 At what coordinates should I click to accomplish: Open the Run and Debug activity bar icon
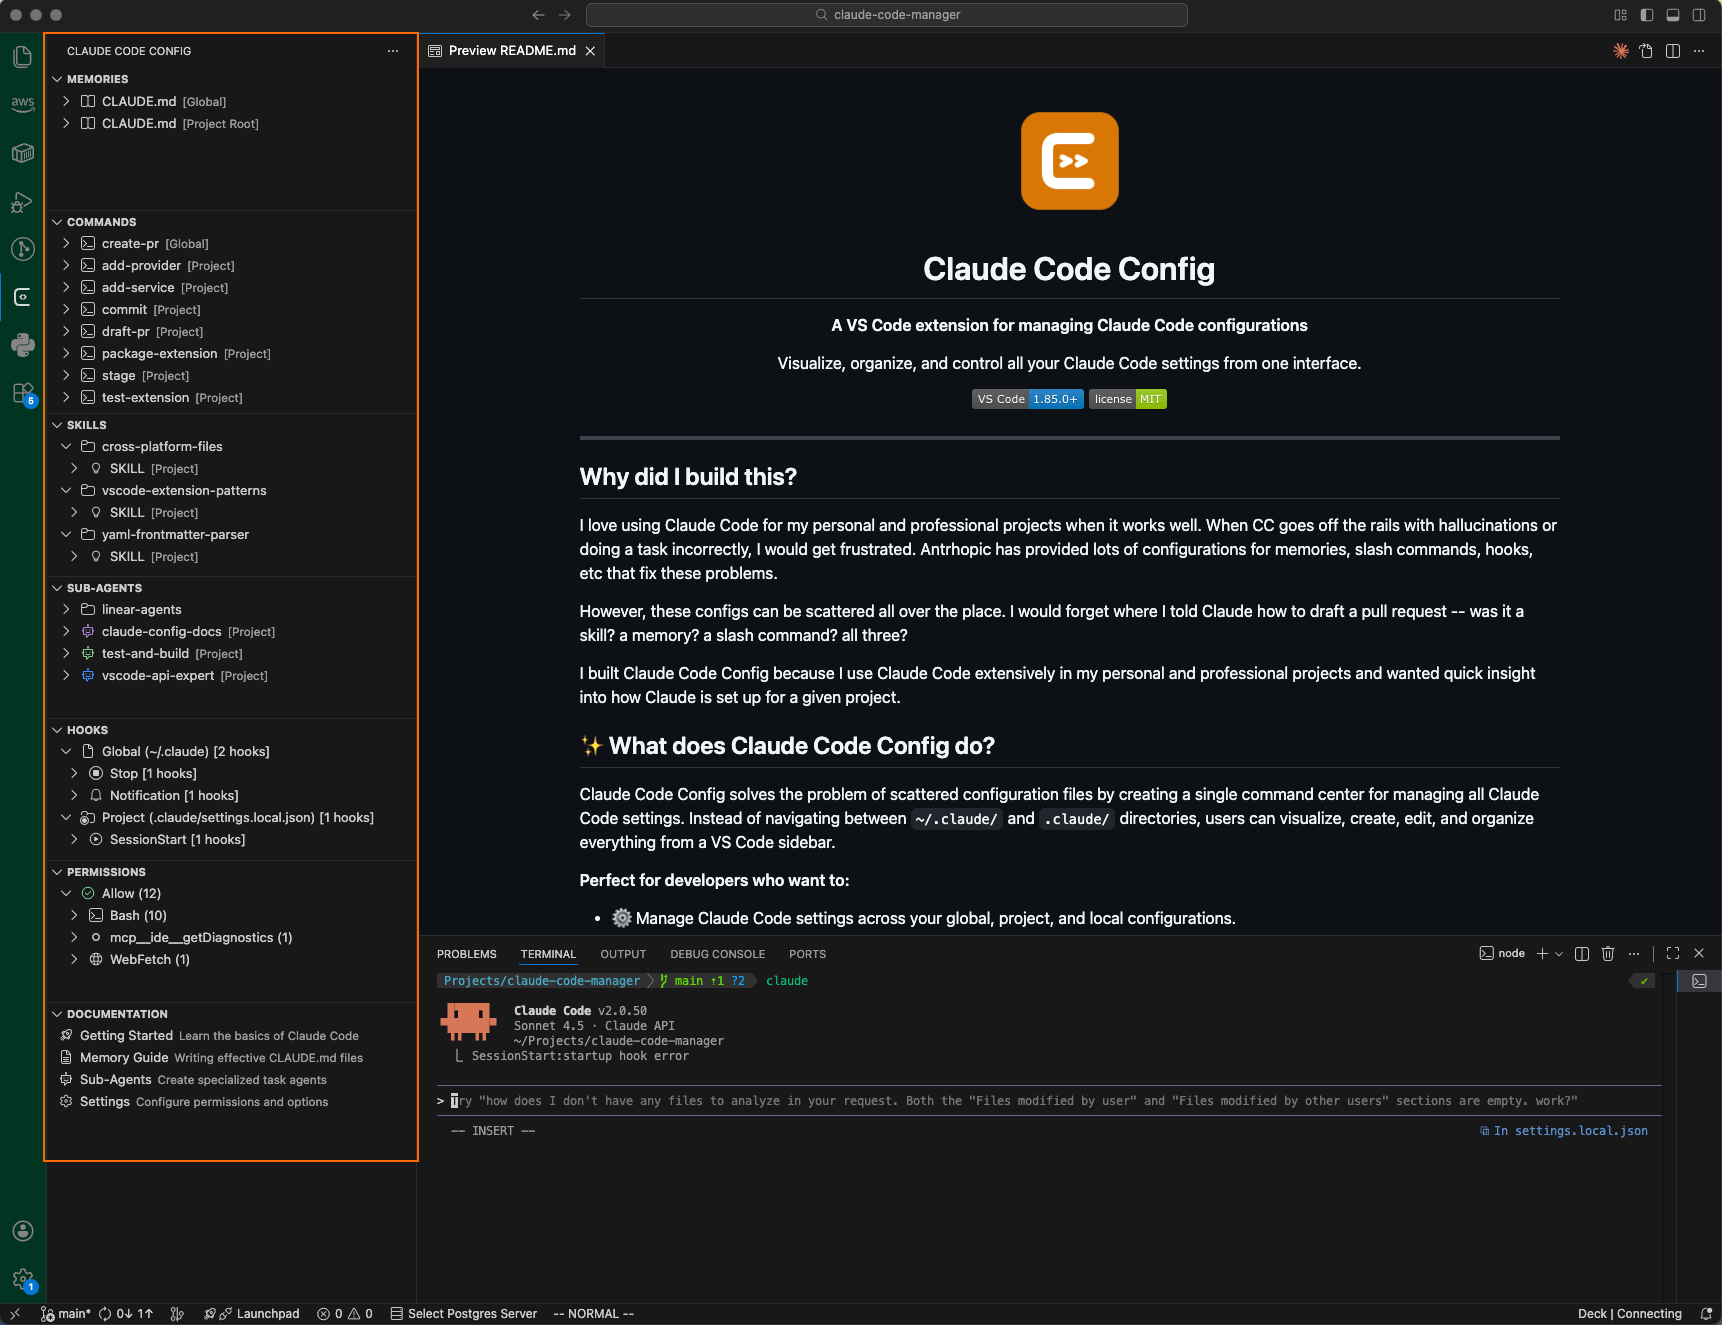click(x=22, y=201)
